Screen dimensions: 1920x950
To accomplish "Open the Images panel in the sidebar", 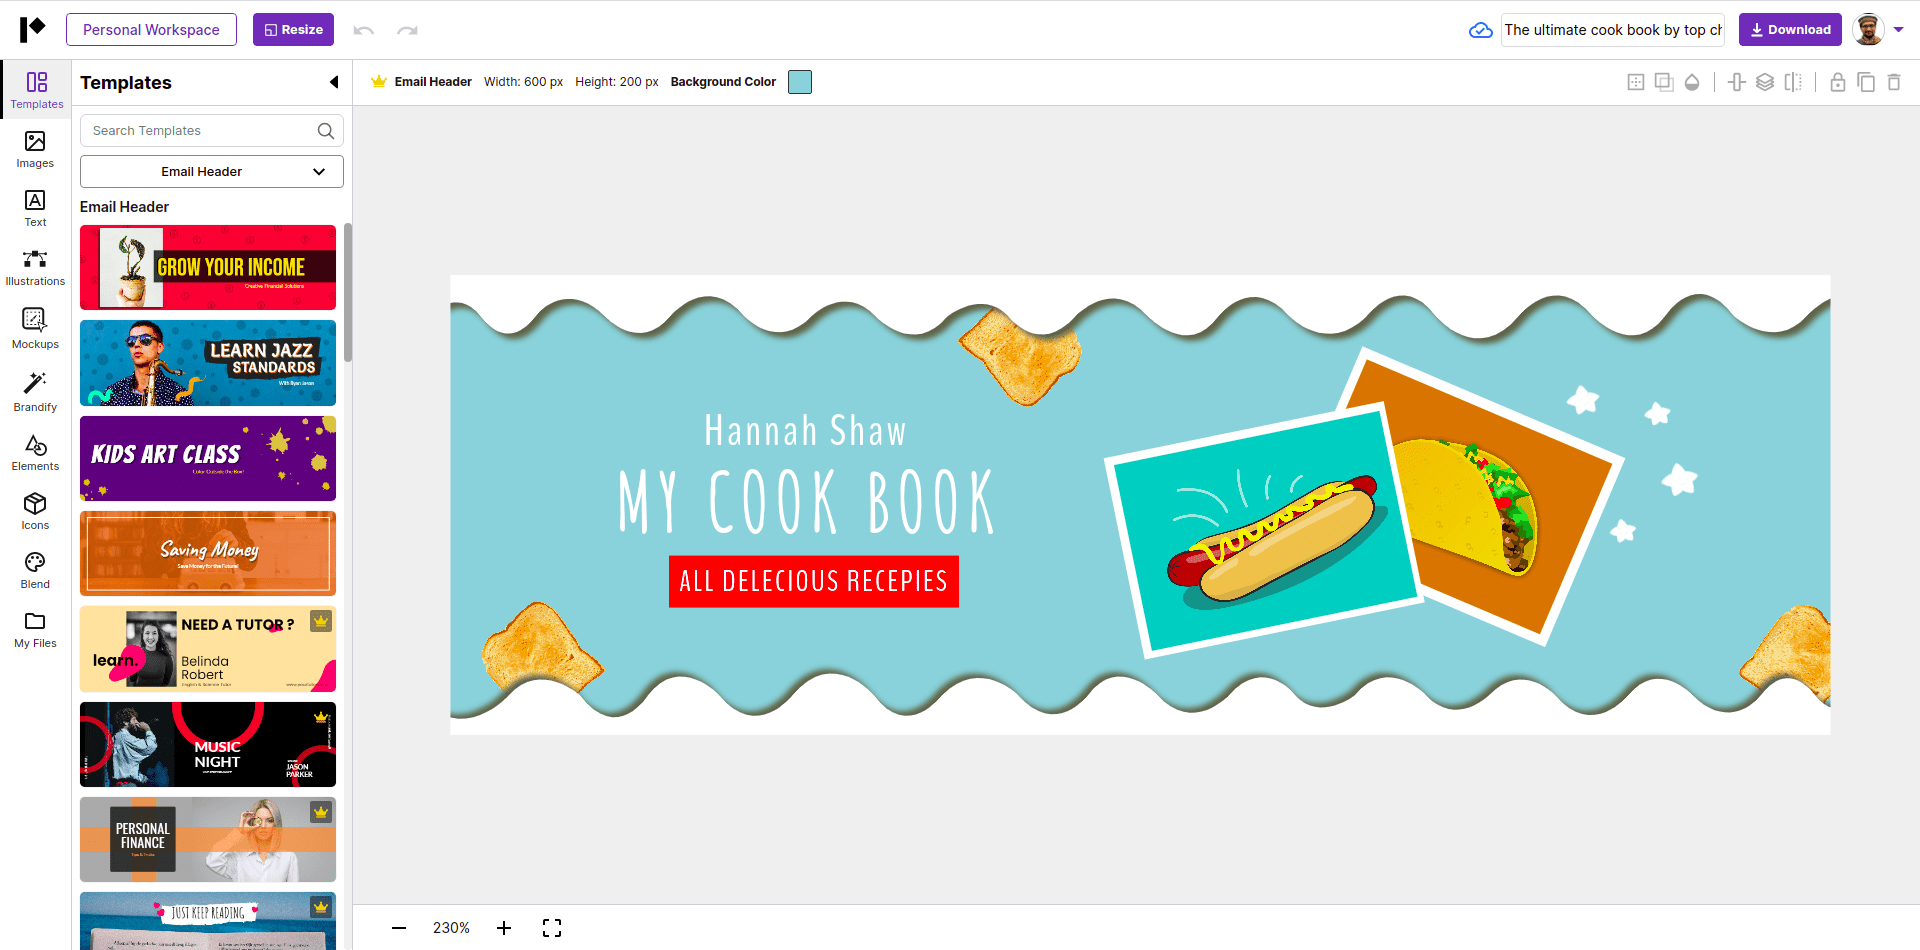I will 35,149.
